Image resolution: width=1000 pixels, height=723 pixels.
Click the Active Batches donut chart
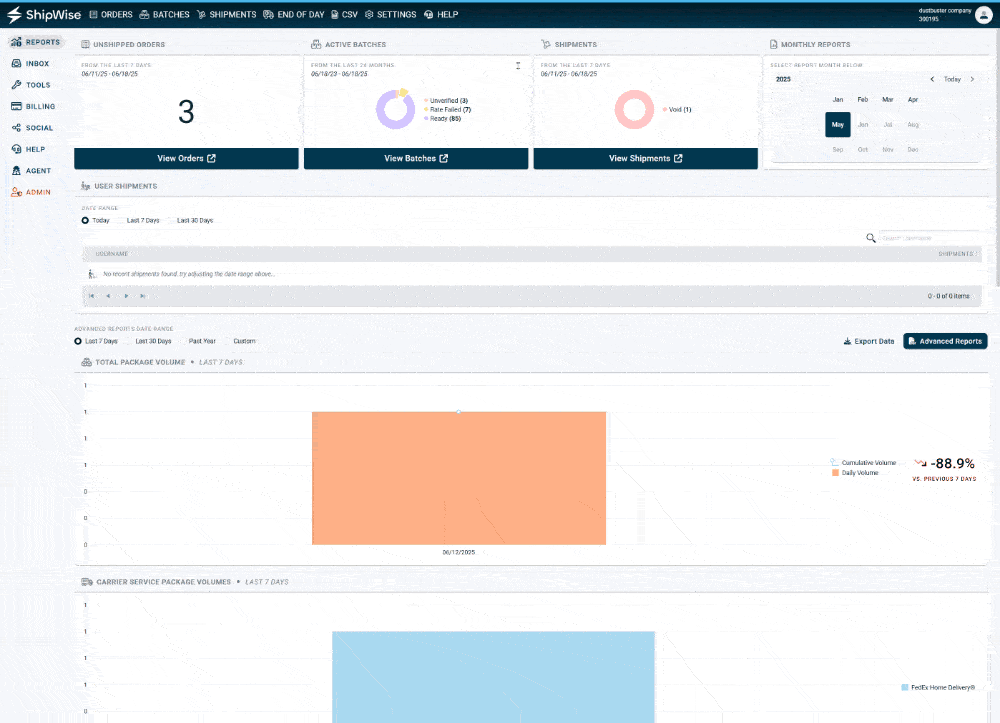[395, 109]
